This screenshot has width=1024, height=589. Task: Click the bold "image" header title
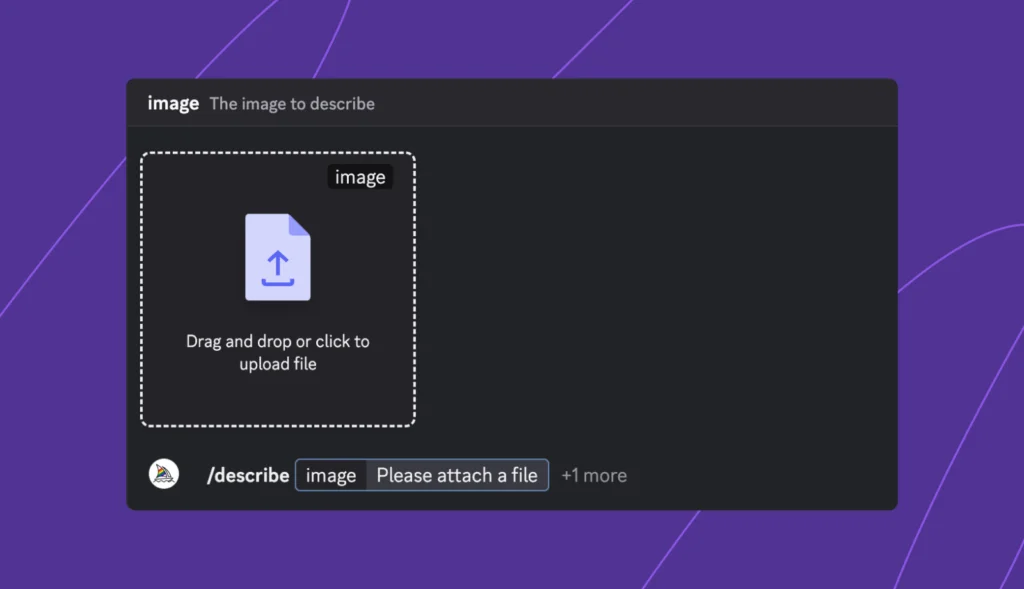[173, 103]
